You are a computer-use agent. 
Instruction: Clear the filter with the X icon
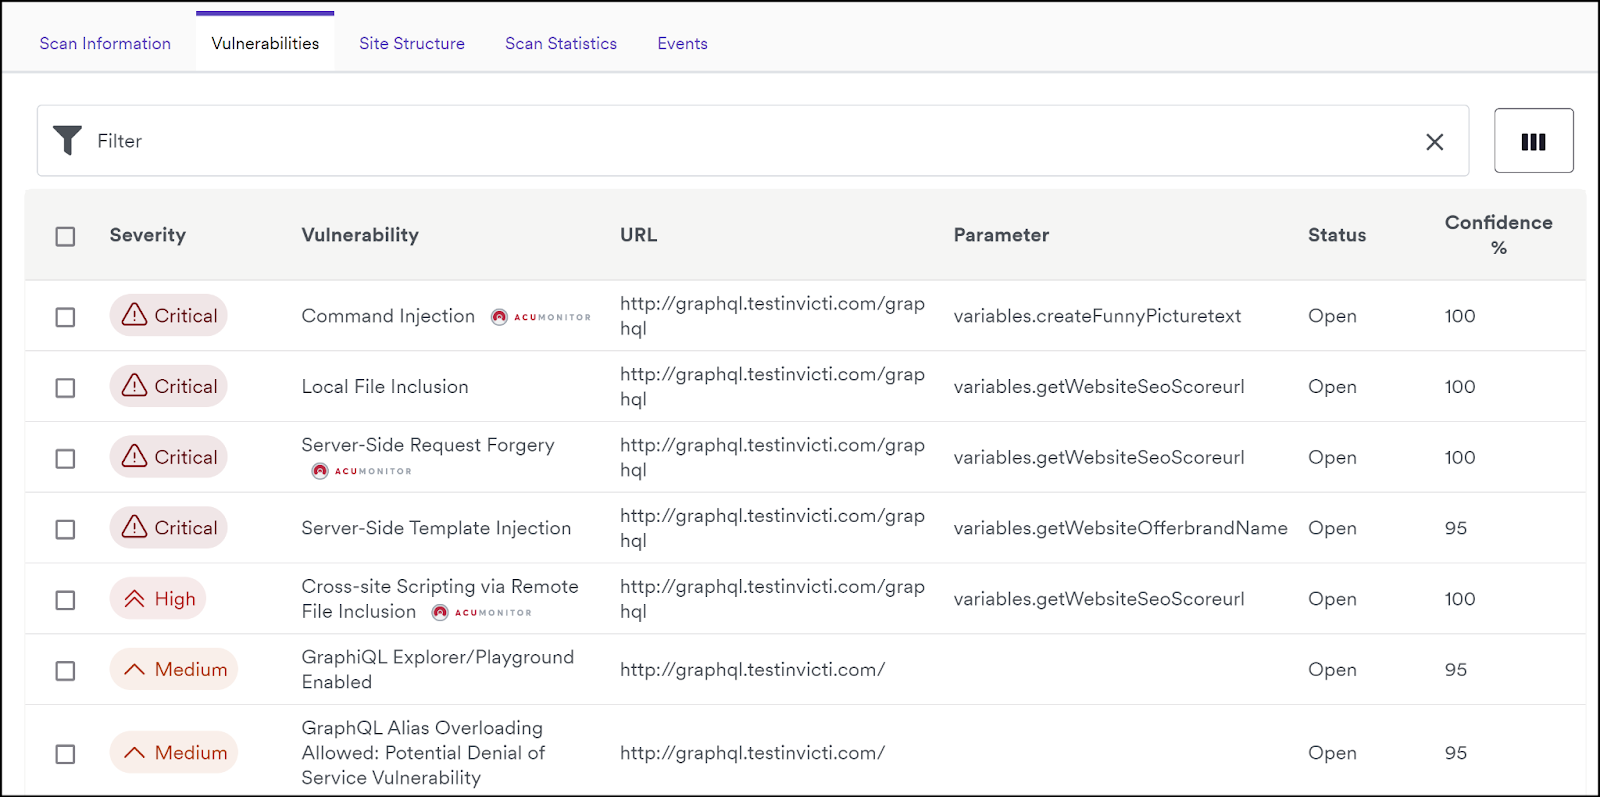(x=1434, y=142)
